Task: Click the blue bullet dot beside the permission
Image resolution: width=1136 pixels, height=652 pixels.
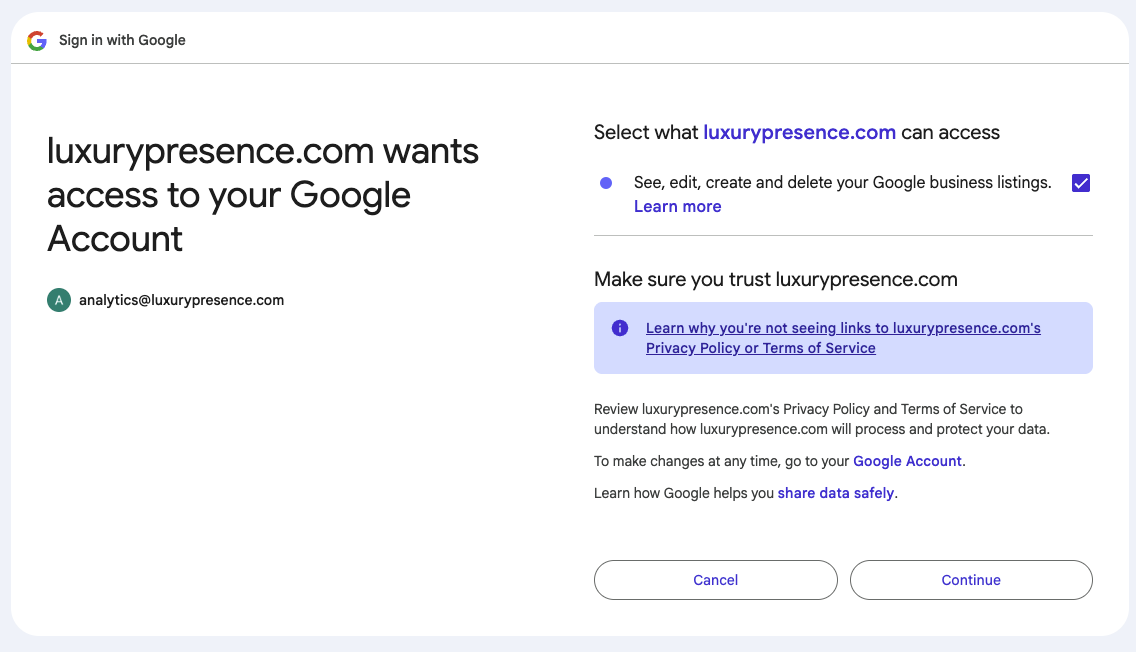Action: 605,183
